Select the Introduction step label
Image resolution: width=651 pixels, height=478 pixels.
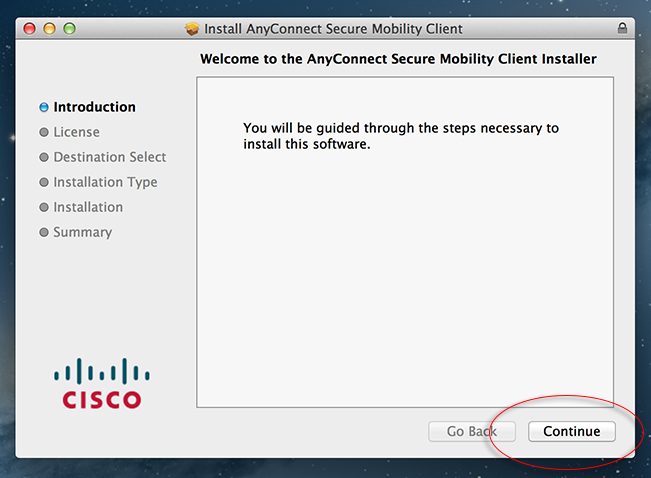coord(95,107)
